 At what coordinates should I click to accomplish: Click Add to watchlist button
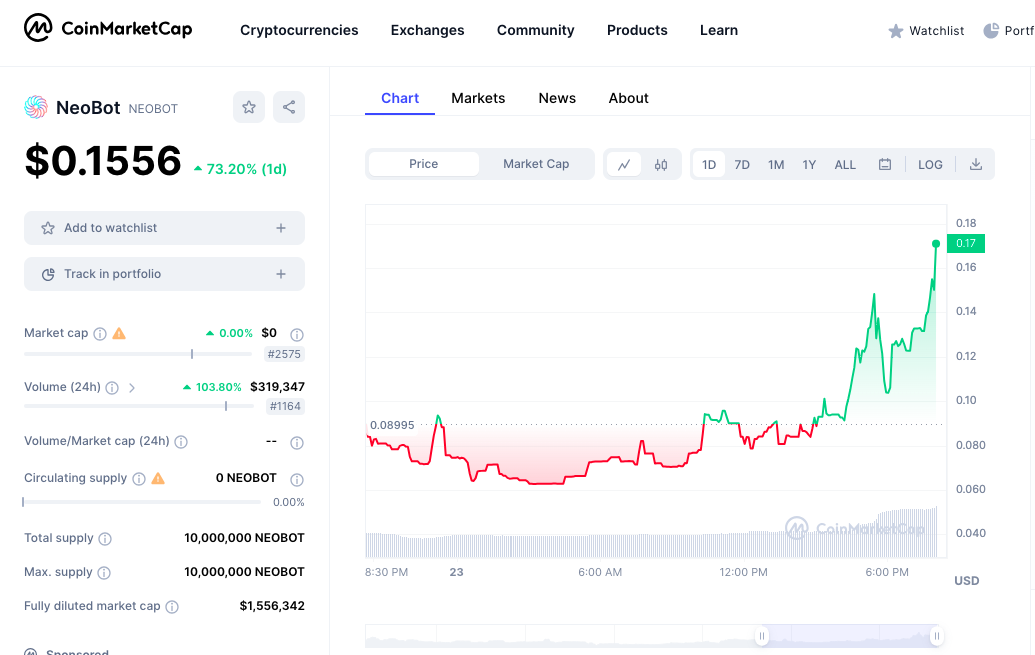pos(164,228)
